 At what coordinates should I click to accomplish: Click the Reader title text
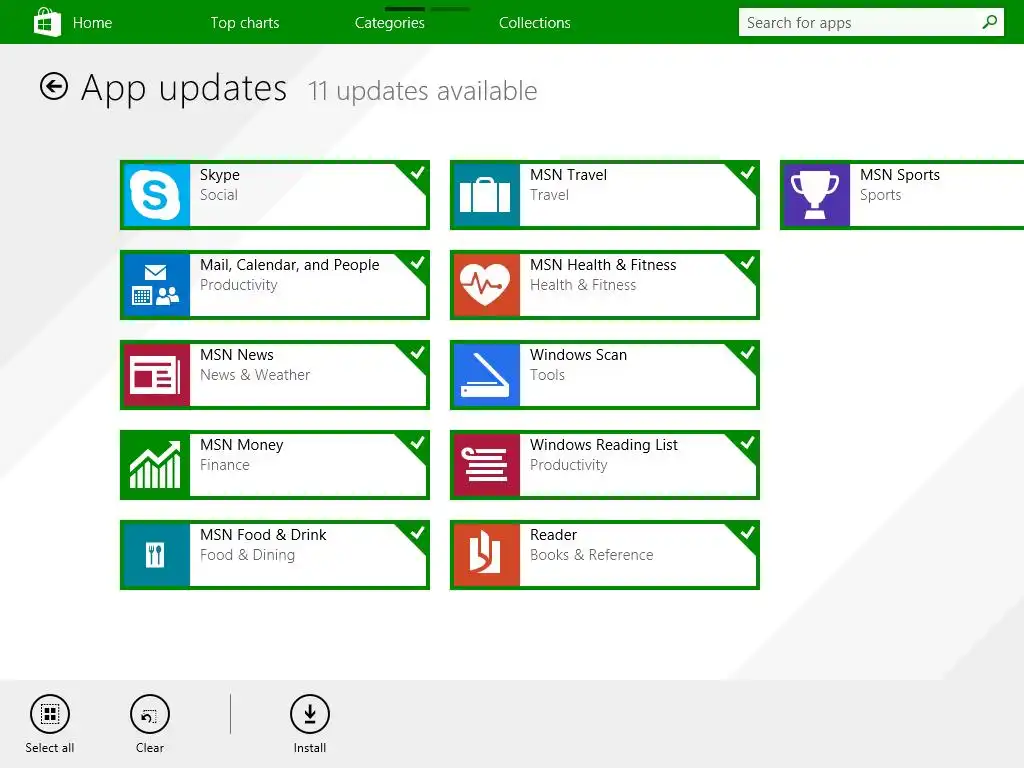(553, 535)
